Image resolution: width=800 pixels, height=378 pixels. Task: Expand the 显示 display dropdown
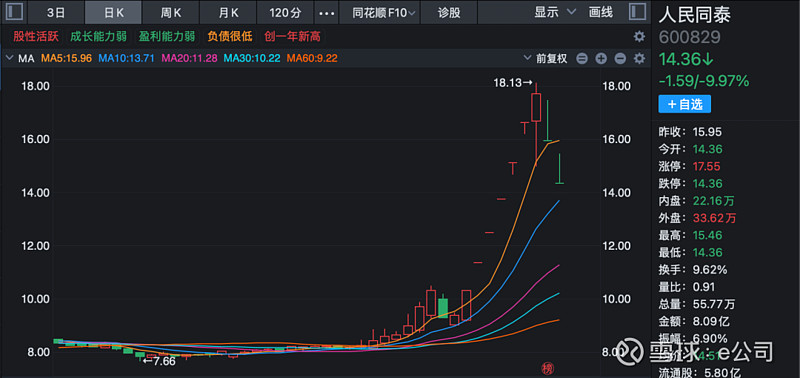(555, 12)
